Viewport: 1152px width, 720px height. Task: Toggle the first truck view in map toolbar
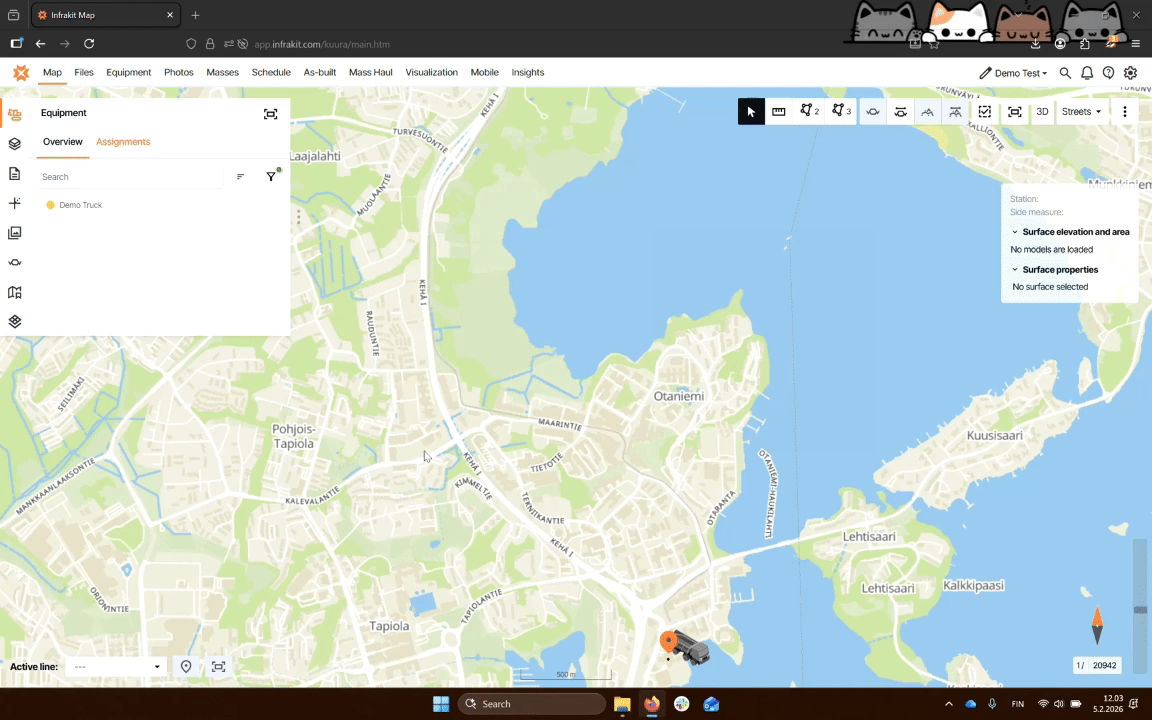873,112
